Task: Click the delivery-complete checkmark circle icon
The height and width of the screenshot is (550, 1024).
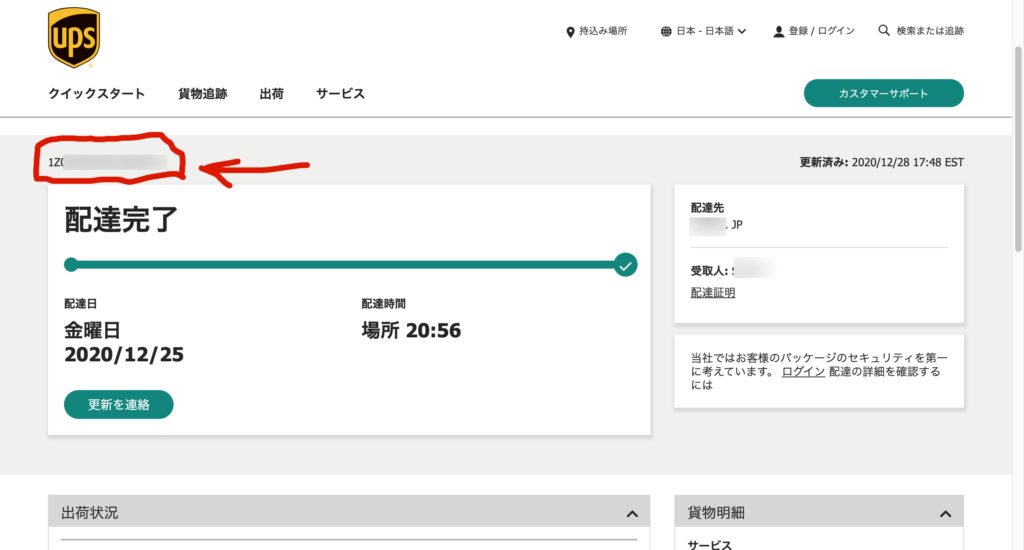Action: 625,265
